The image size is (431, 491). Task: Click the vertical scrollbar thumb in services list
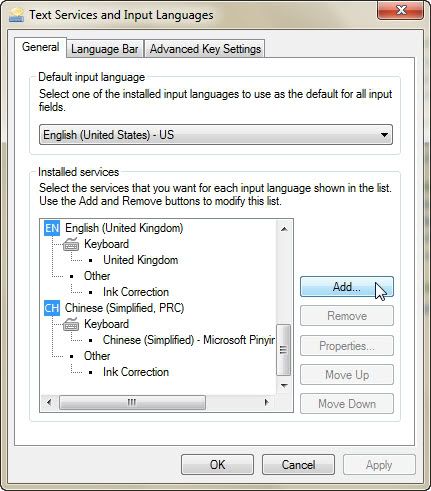pyautogui.click(x=284, y=350)
